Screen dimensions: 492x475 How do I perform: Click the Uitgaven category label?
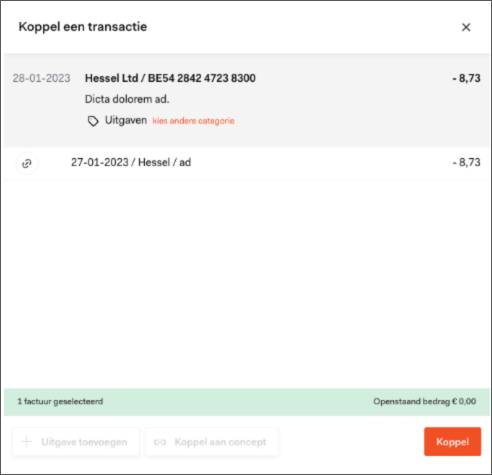[126, 120]
